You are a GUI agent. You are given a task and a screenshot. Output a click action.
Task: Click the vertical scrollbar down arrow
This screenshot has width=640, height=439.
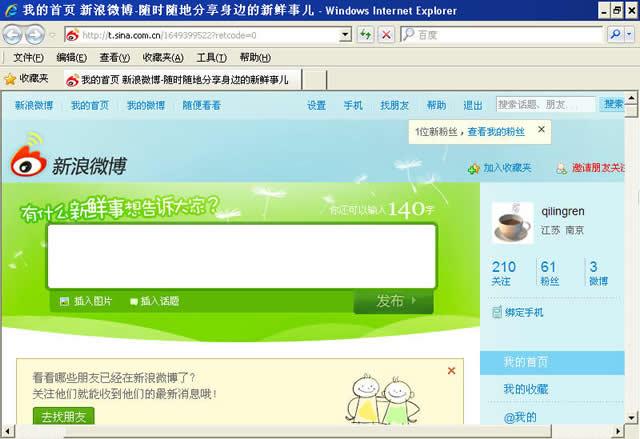pyautogui.click(x=631, y=418)
